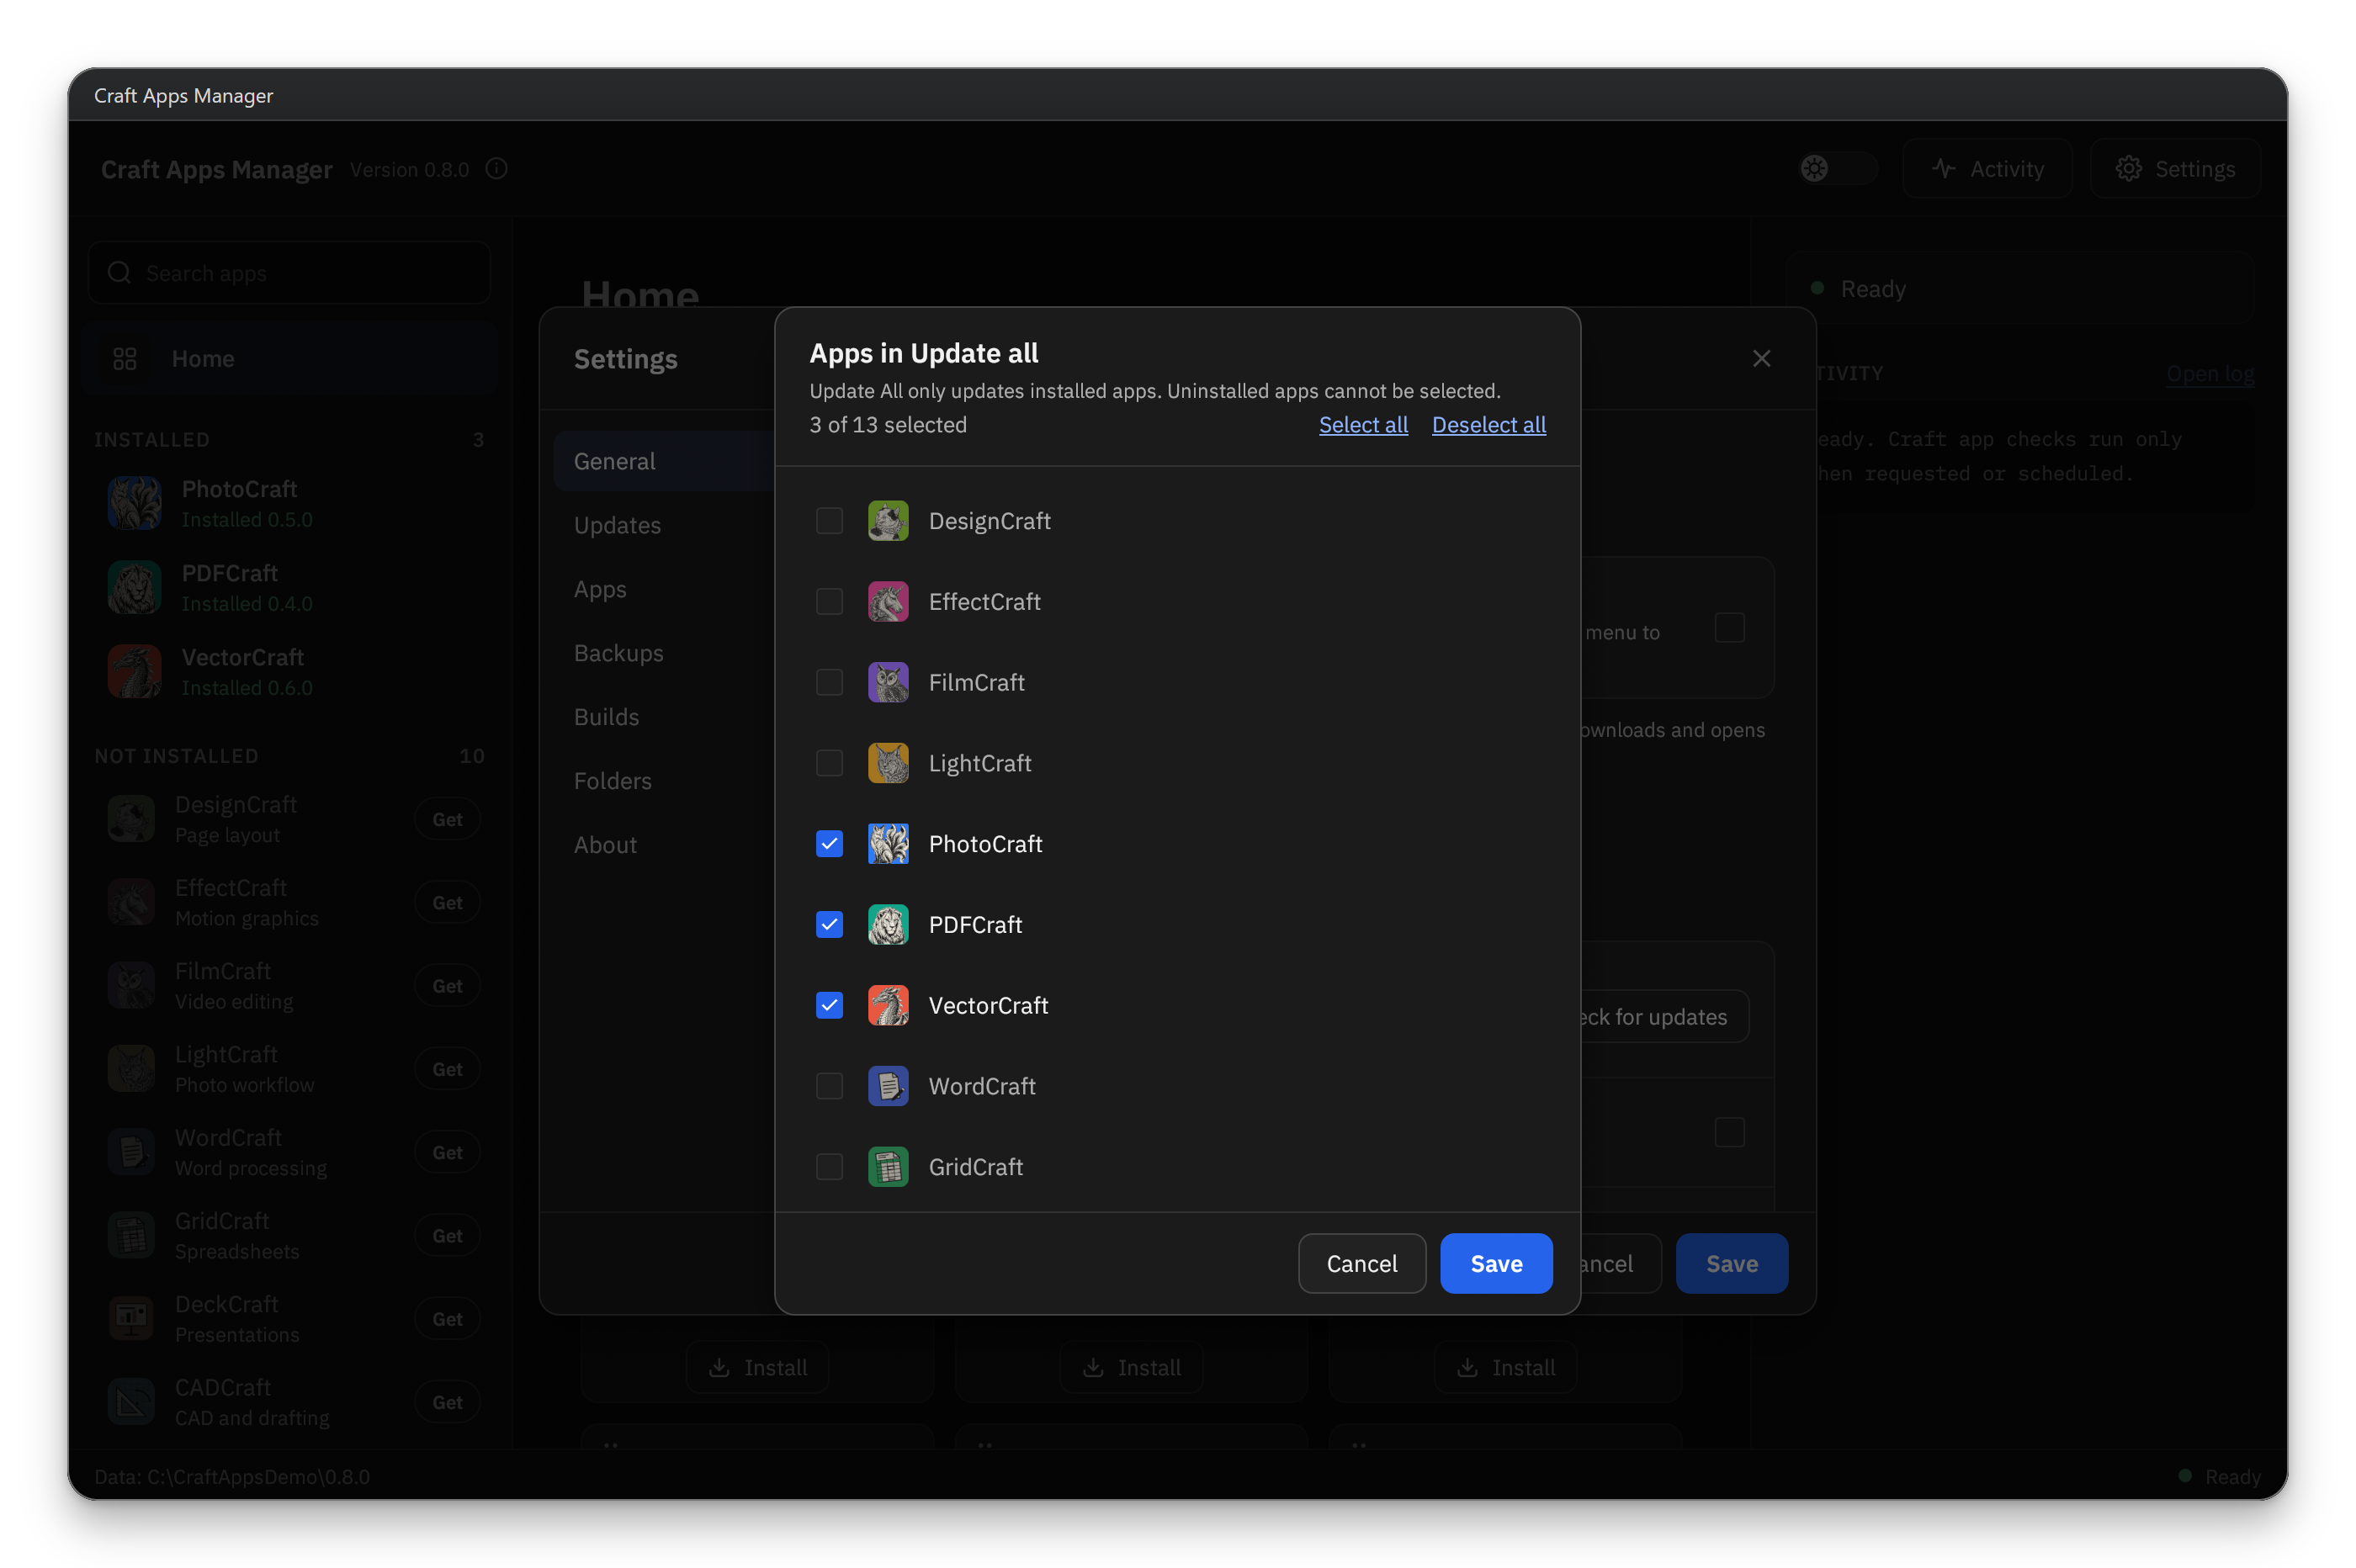Click the Save button in Settings panel
Image resolution: width=2356 pixels, height=1568 pixels.
[x=1731, y=1264]
